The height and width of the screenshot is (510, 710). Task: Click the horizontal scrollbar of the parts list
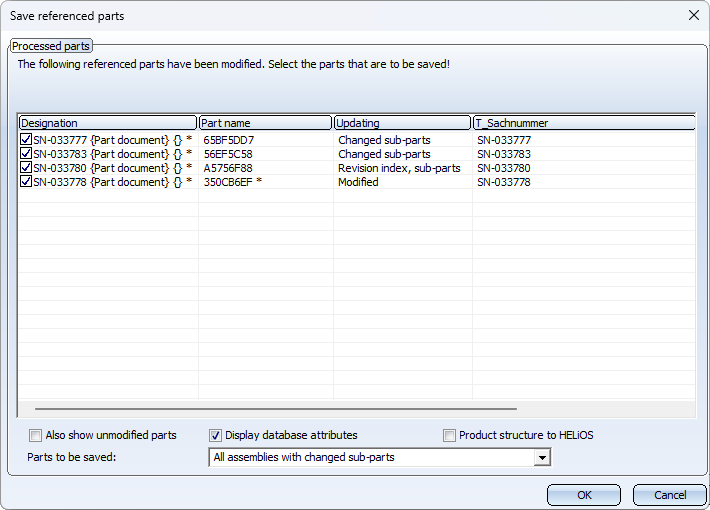pyautogui.click(x=276, y=409)
